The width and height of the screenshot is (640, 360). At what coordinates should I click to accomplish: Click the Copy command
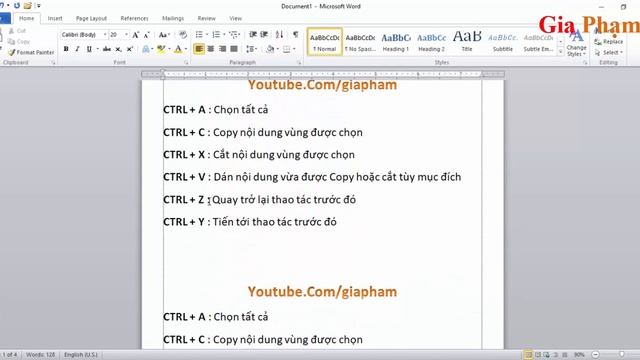pyautogui.click(x=19, y=41)
